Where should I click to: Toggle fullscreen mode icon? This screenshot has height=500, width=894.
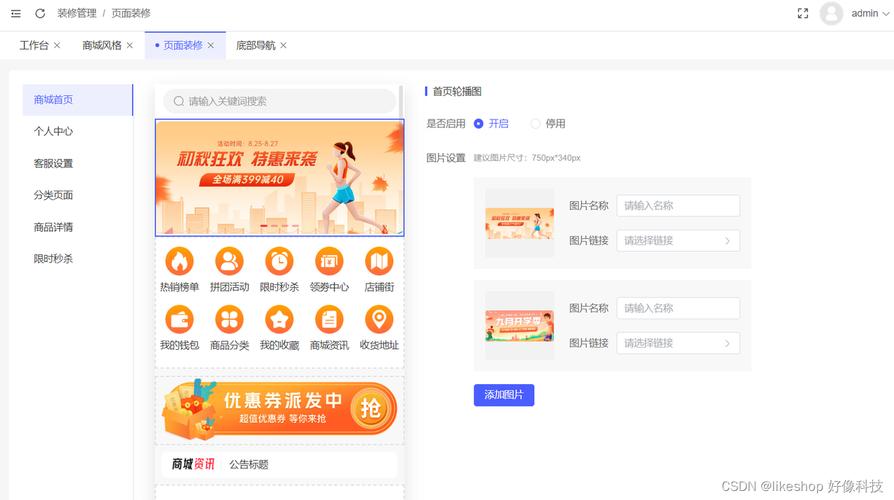(x=803, y=13)
